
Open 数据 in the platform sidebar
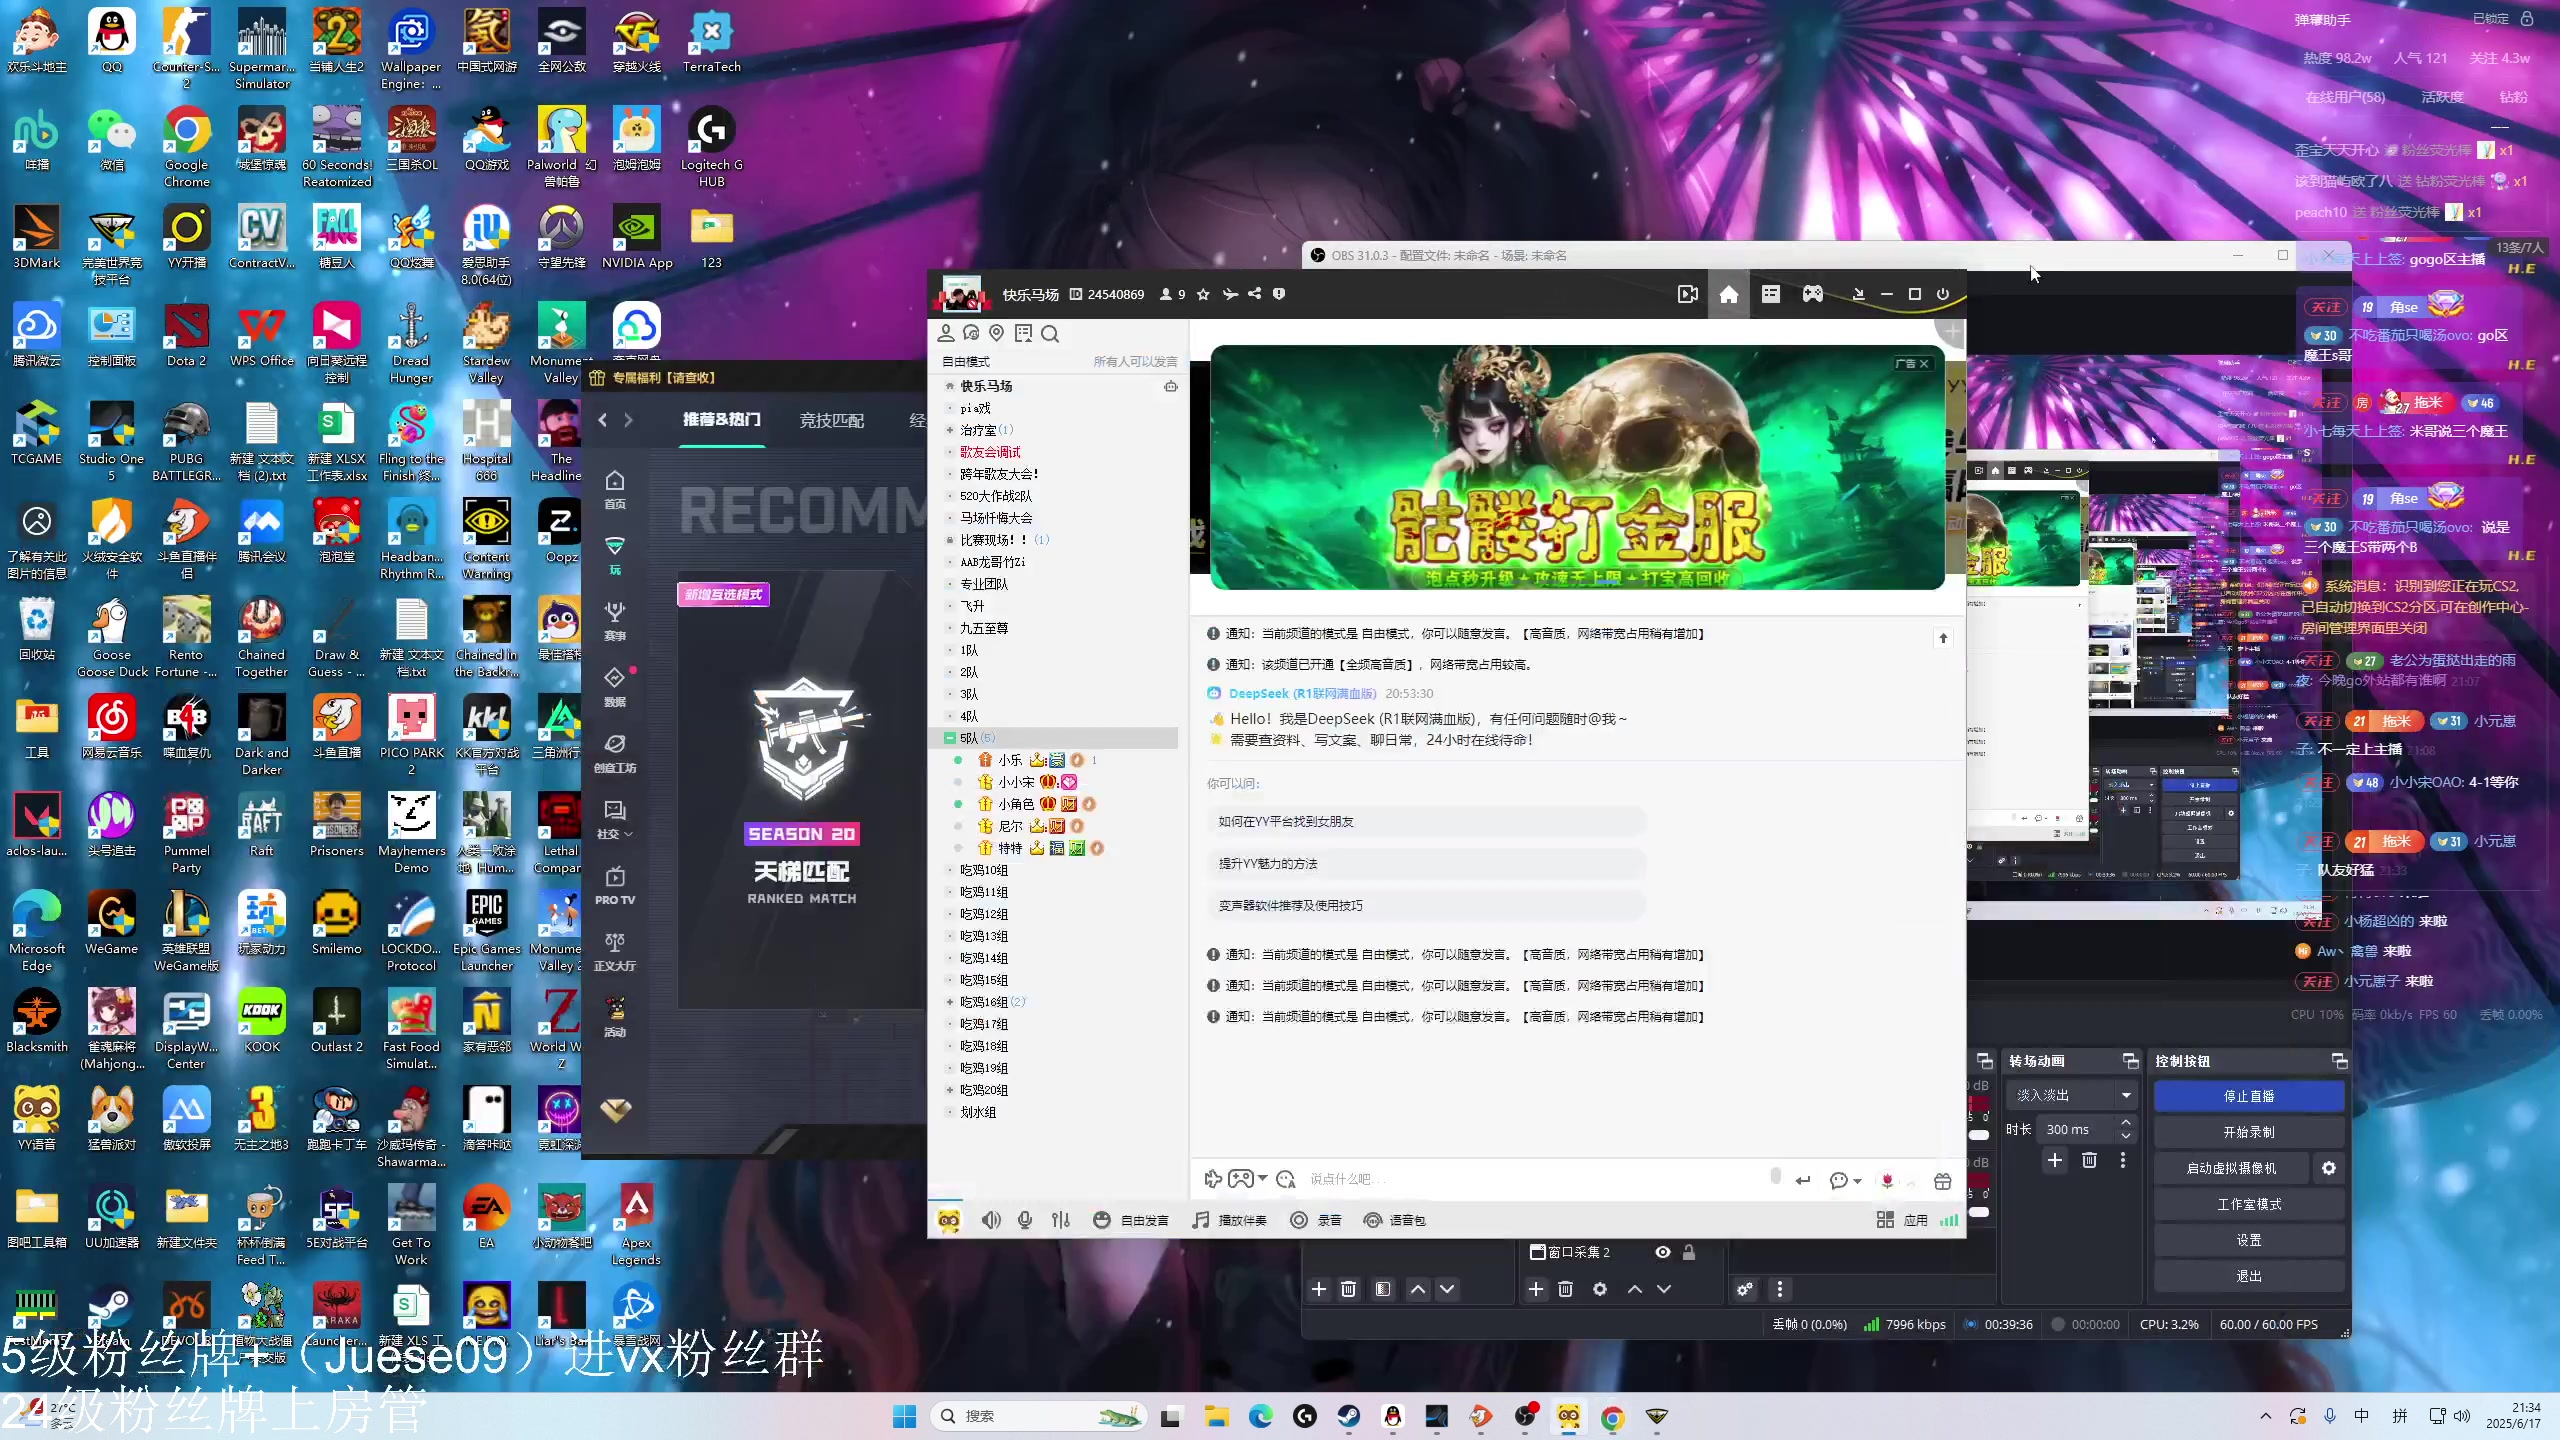point(615,688)
